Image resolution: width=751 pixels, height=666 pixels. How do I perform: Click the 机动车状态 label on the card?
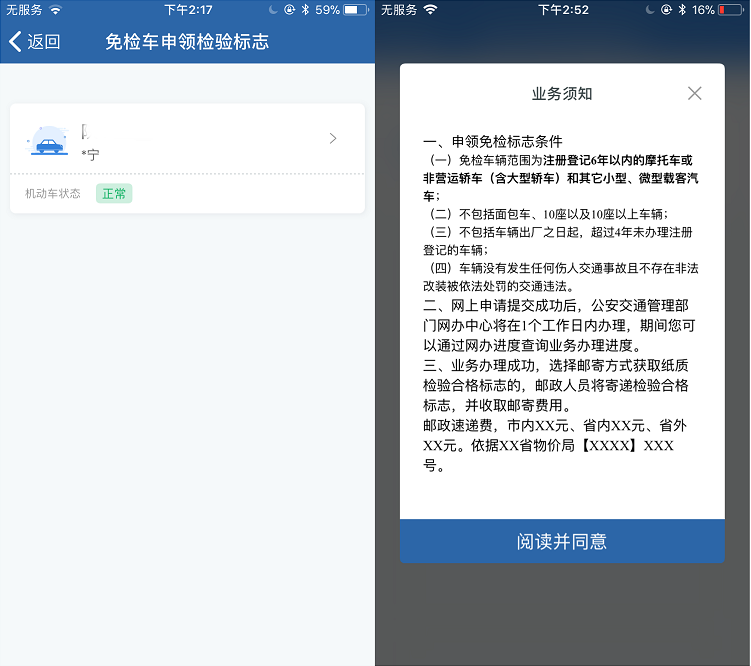point(53,193)
